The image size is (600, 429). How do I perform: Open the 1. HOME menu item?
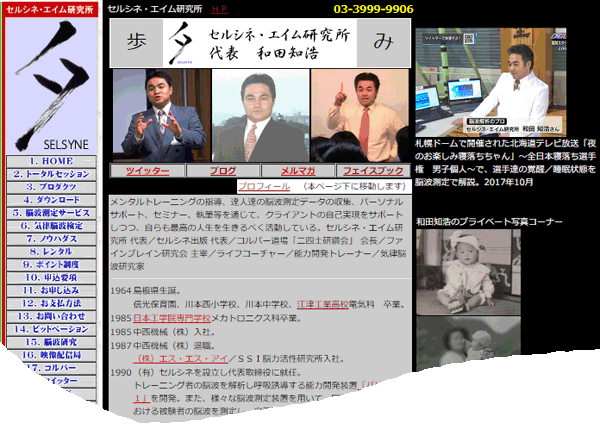coord(51,161)
